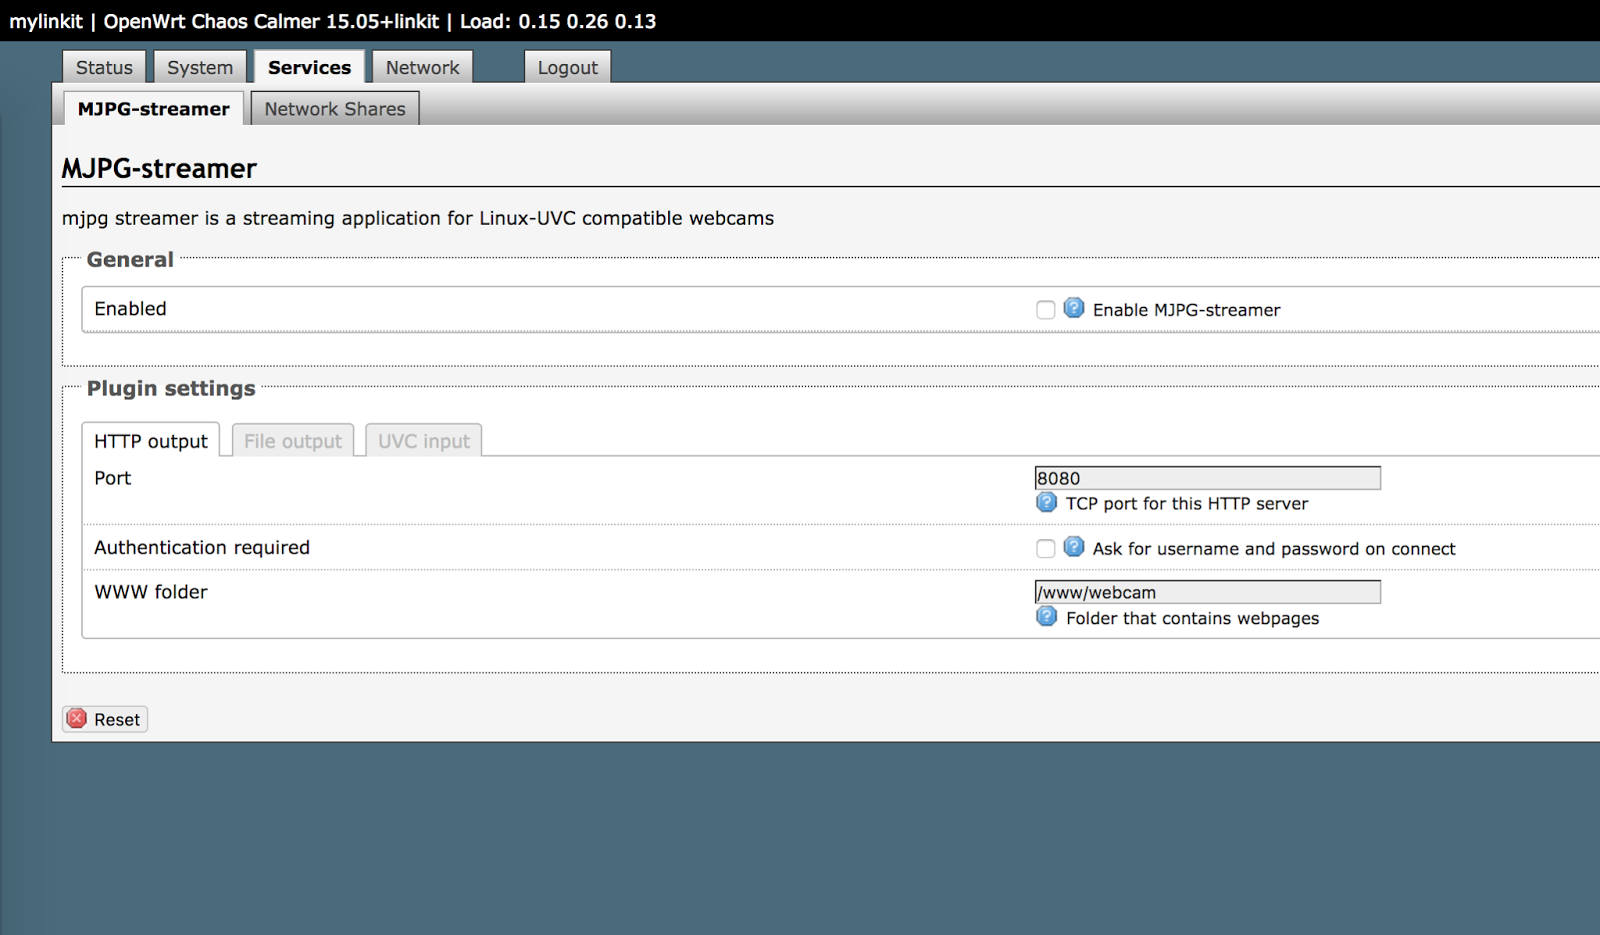Click the red X icon on Reset
Screen dimensions: 1600x935
click(77, 718)
